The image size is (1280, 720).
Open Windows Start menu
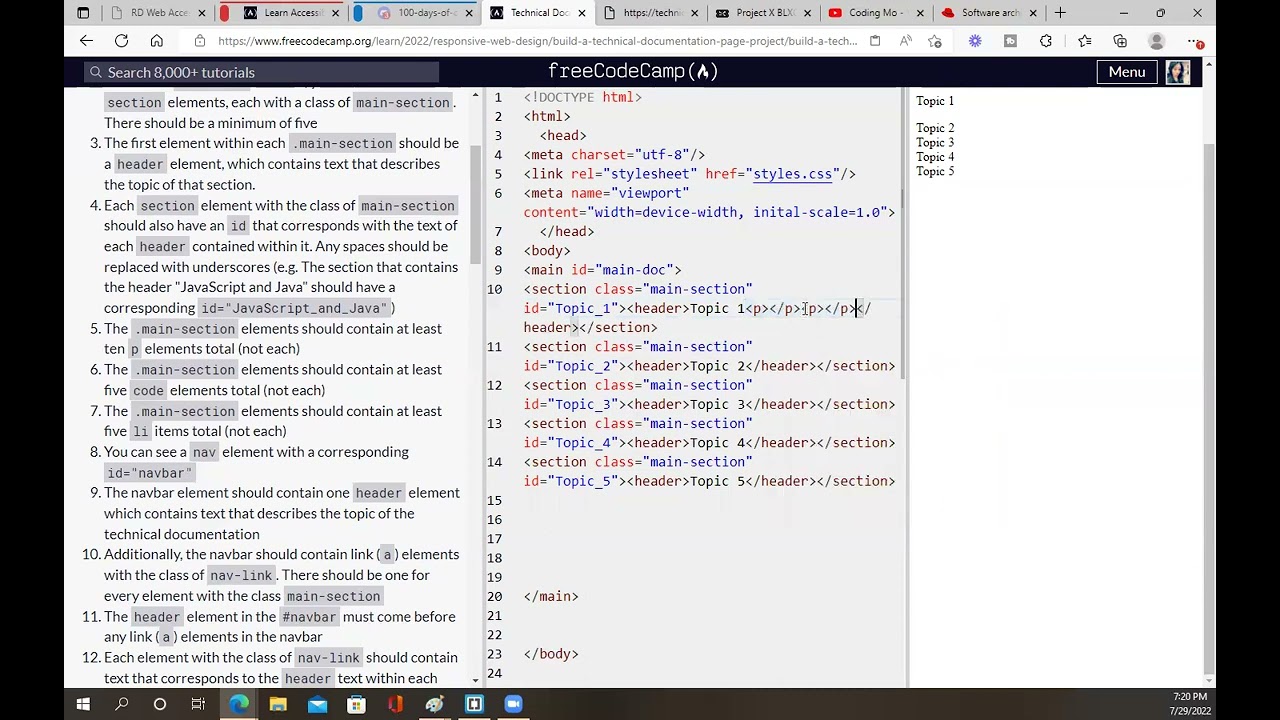pos(83,704)
